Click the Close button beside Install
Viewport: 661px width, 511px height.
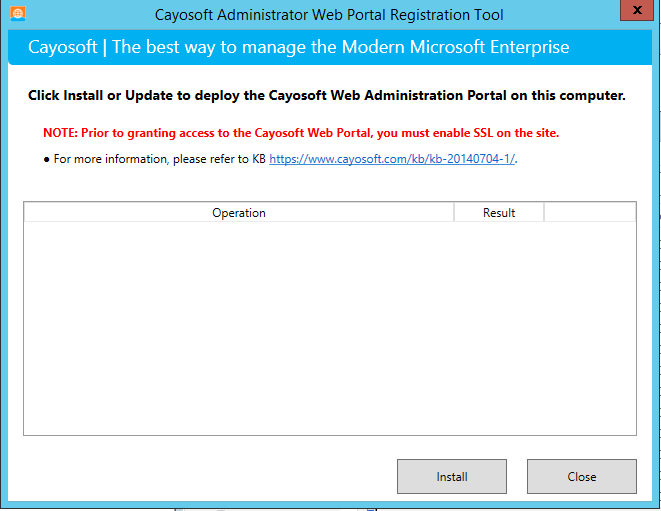[x=582, y=476]
